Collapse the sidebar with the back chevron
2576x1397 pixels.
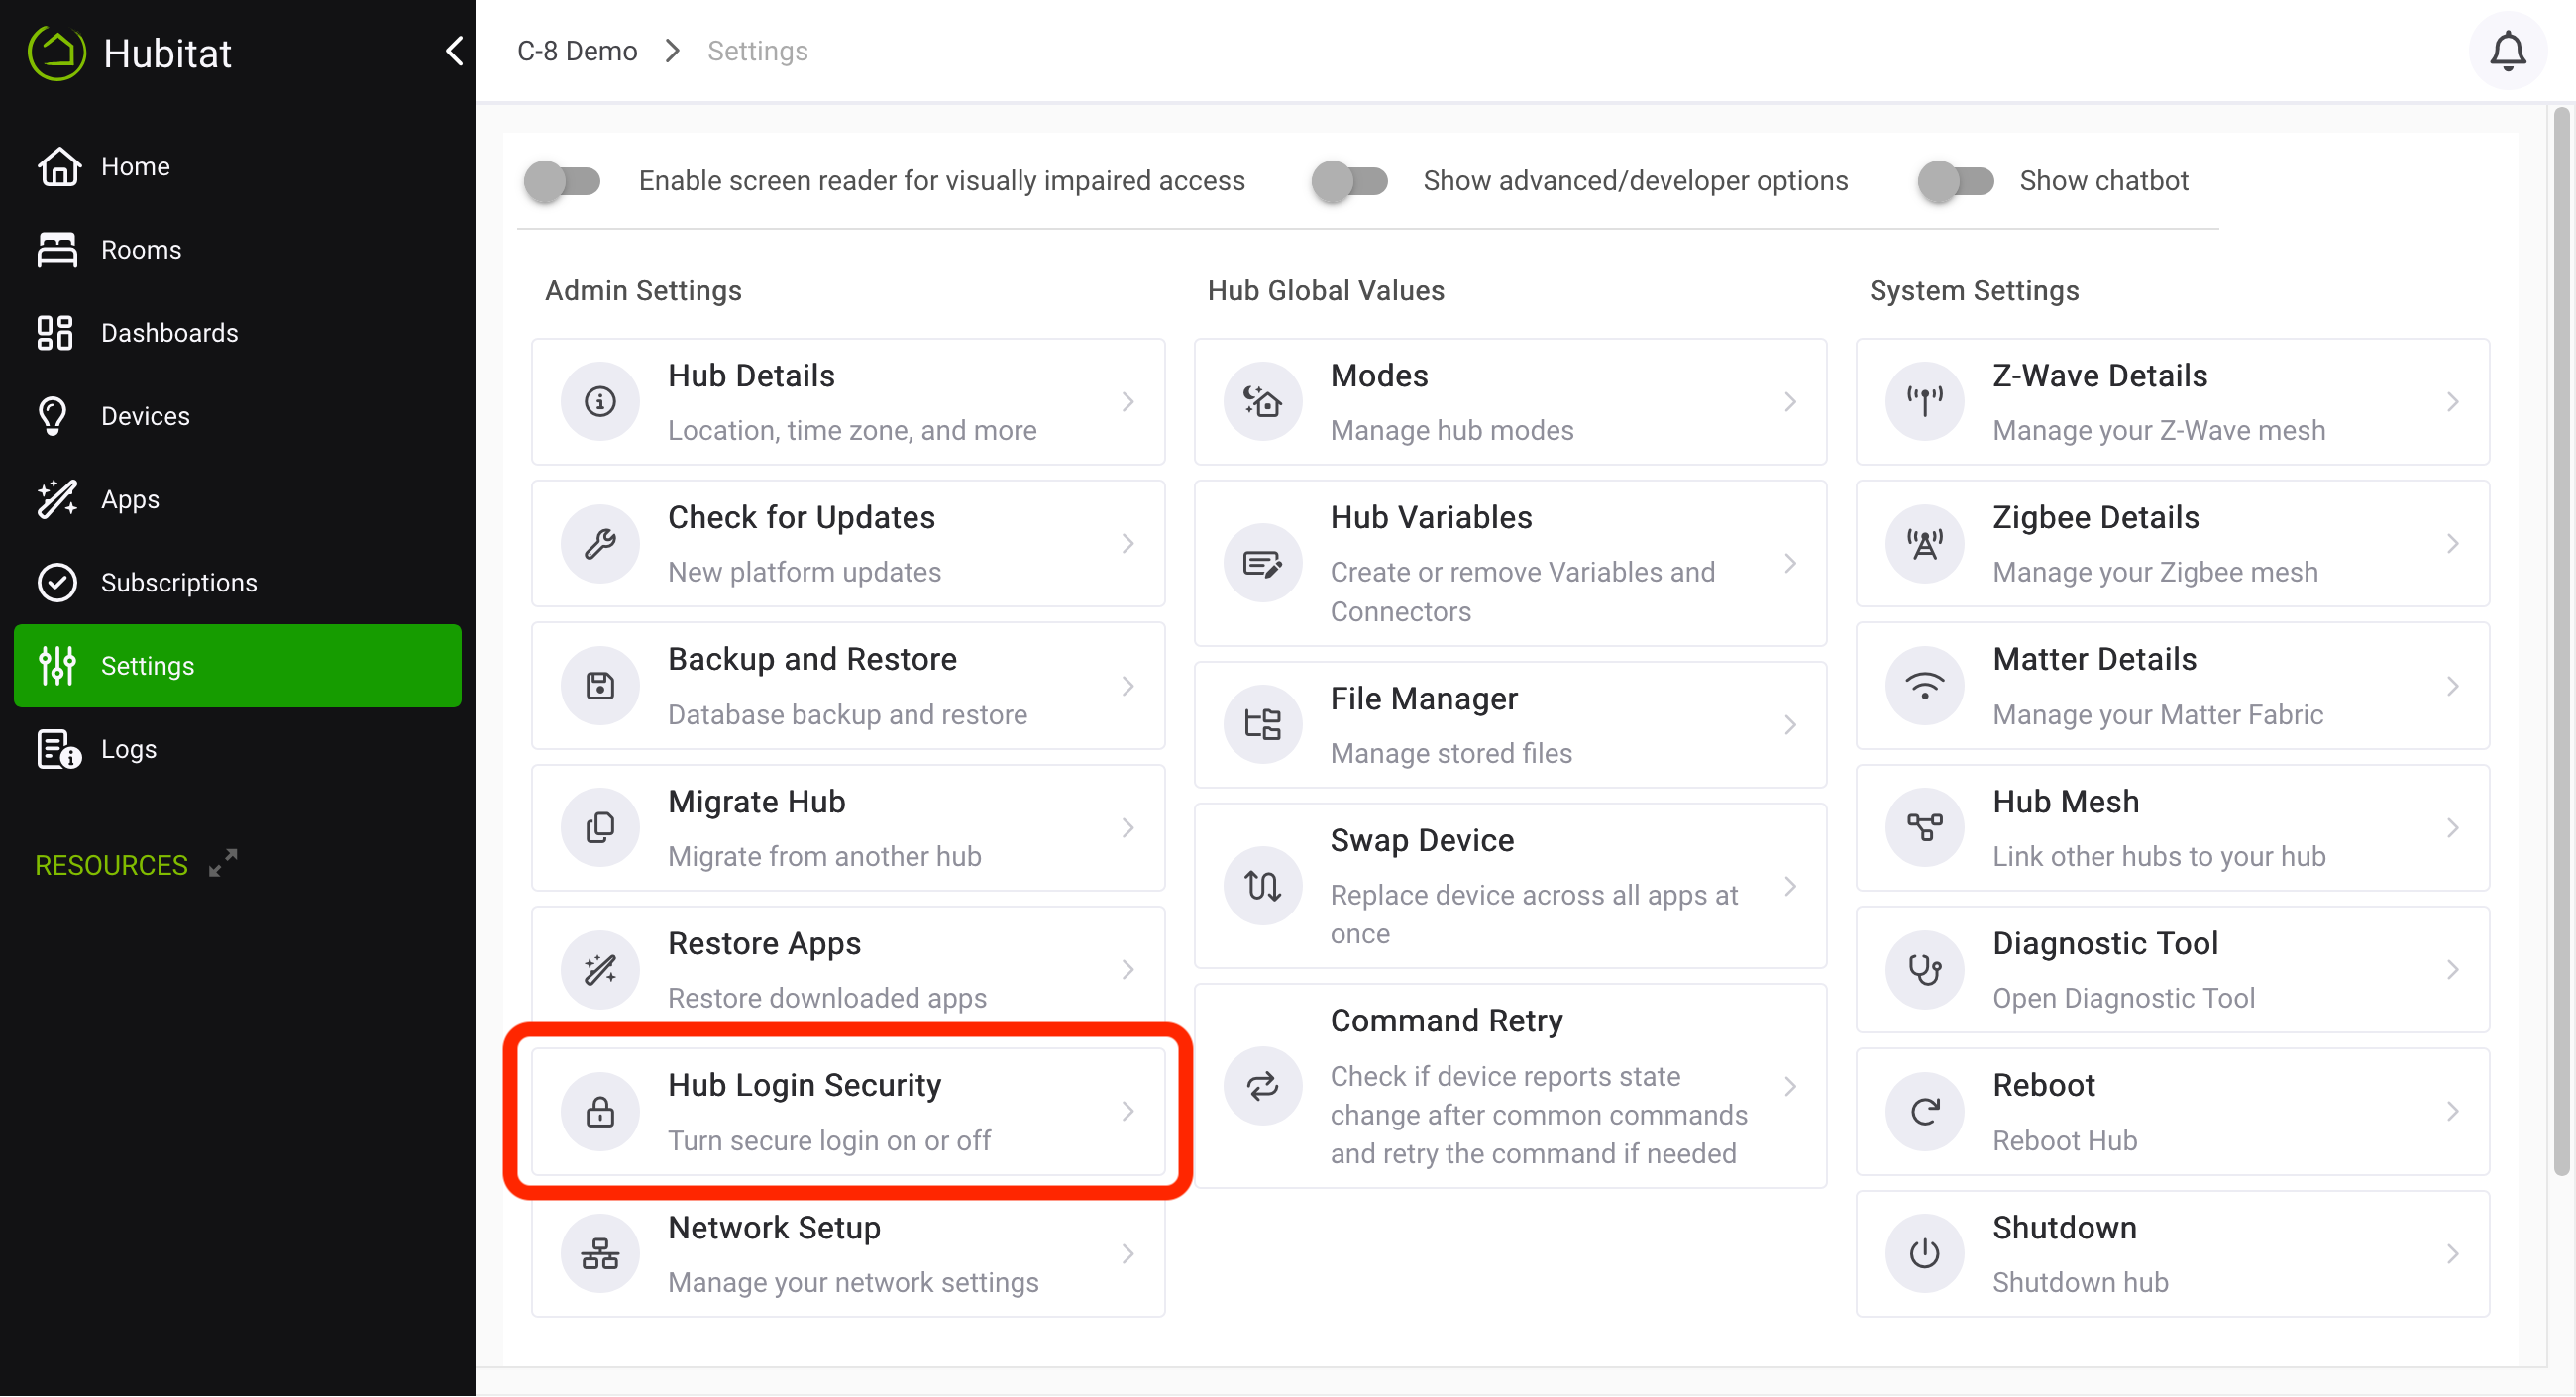(455, 51)
